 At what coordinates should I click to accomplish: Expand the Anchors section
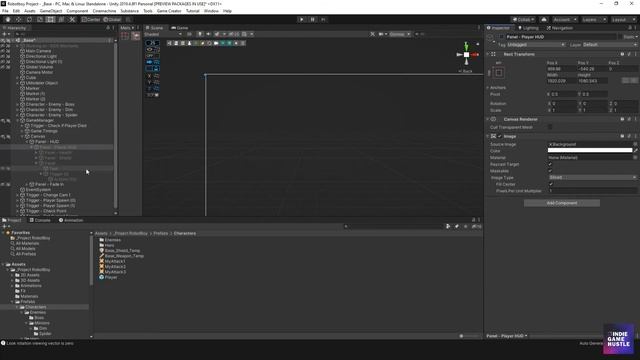(487, 88)
